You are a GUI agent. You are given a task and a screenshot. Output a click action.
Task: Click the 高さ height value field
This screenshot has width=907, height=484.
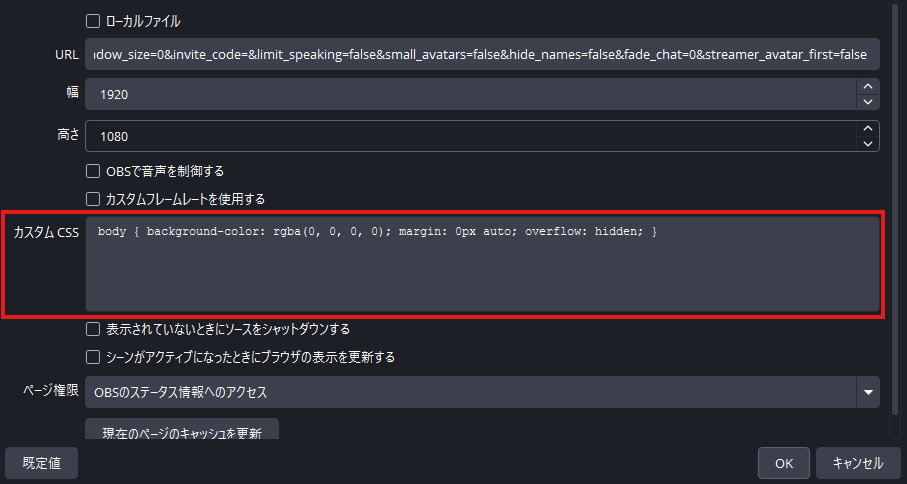pos(470,136)
